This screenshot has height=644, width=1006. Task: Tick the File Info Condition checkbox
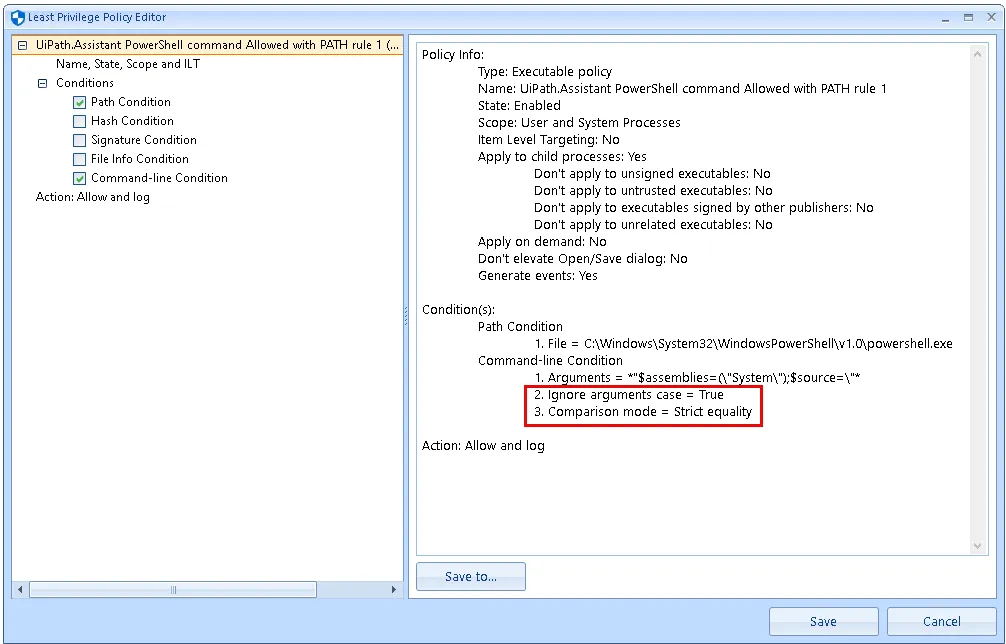(80, 159)
